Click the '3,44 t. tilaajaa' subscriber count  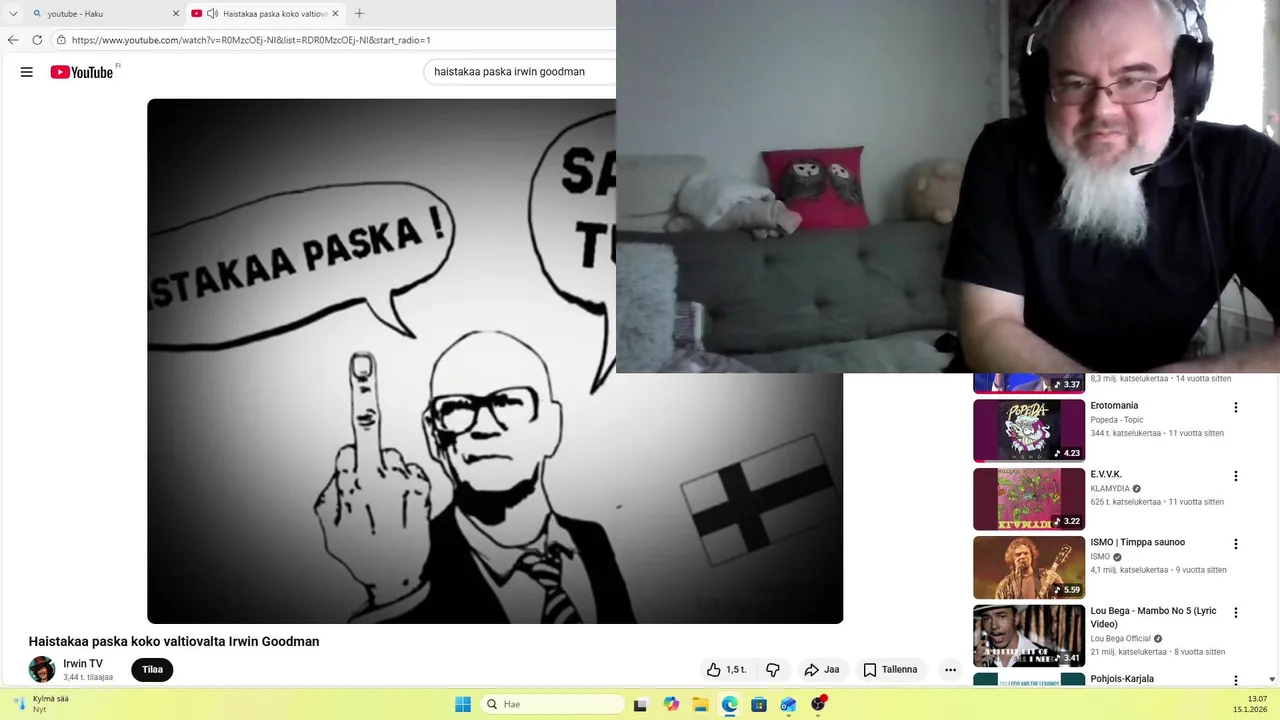pyautogui.click(x=88, y=678)
